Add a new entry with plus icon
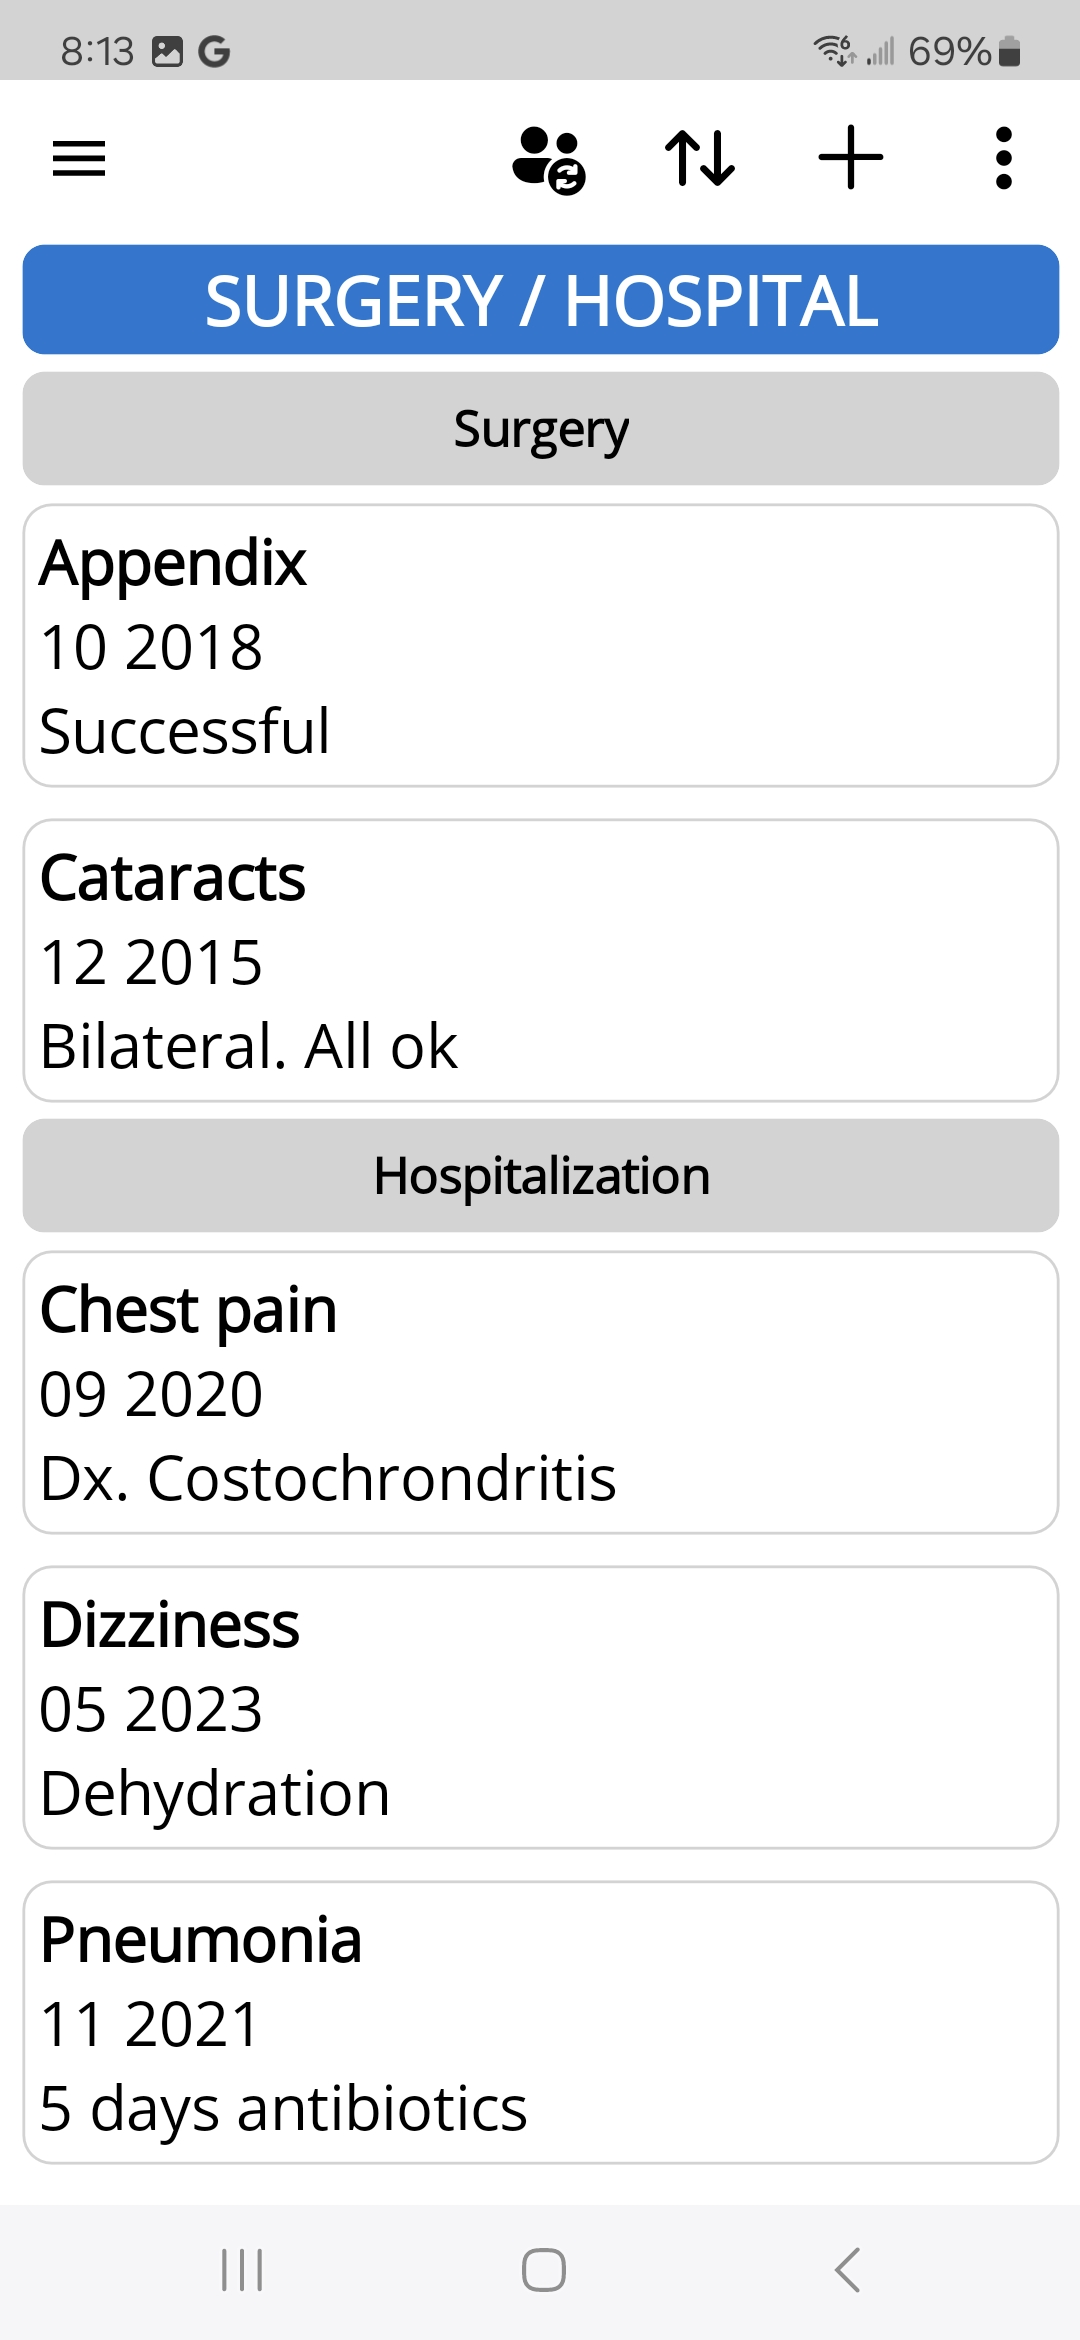 click(851, 158)
